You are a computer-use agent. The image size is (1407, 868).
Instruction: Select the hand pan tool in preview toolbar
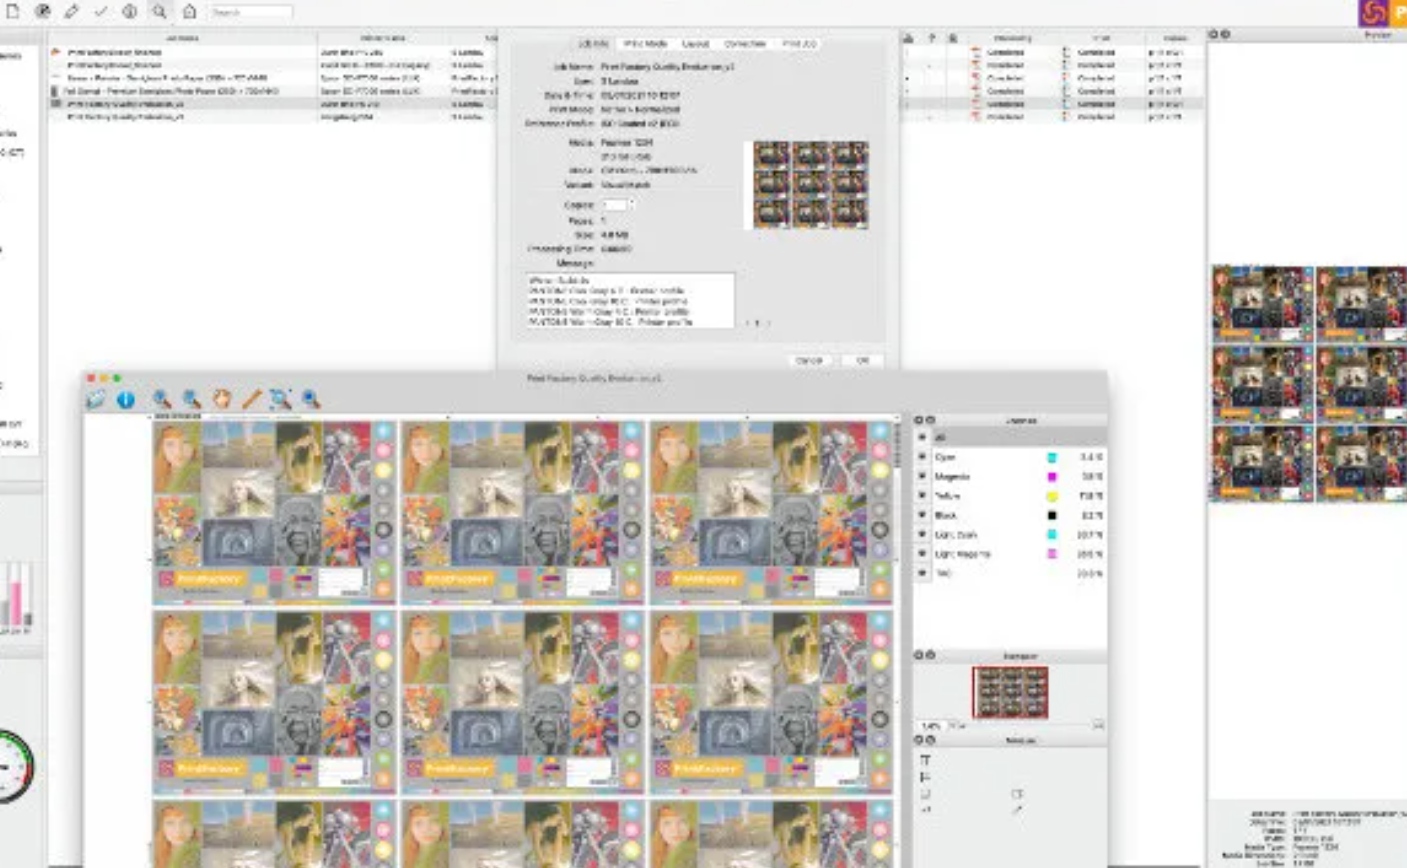click(221, 399)
